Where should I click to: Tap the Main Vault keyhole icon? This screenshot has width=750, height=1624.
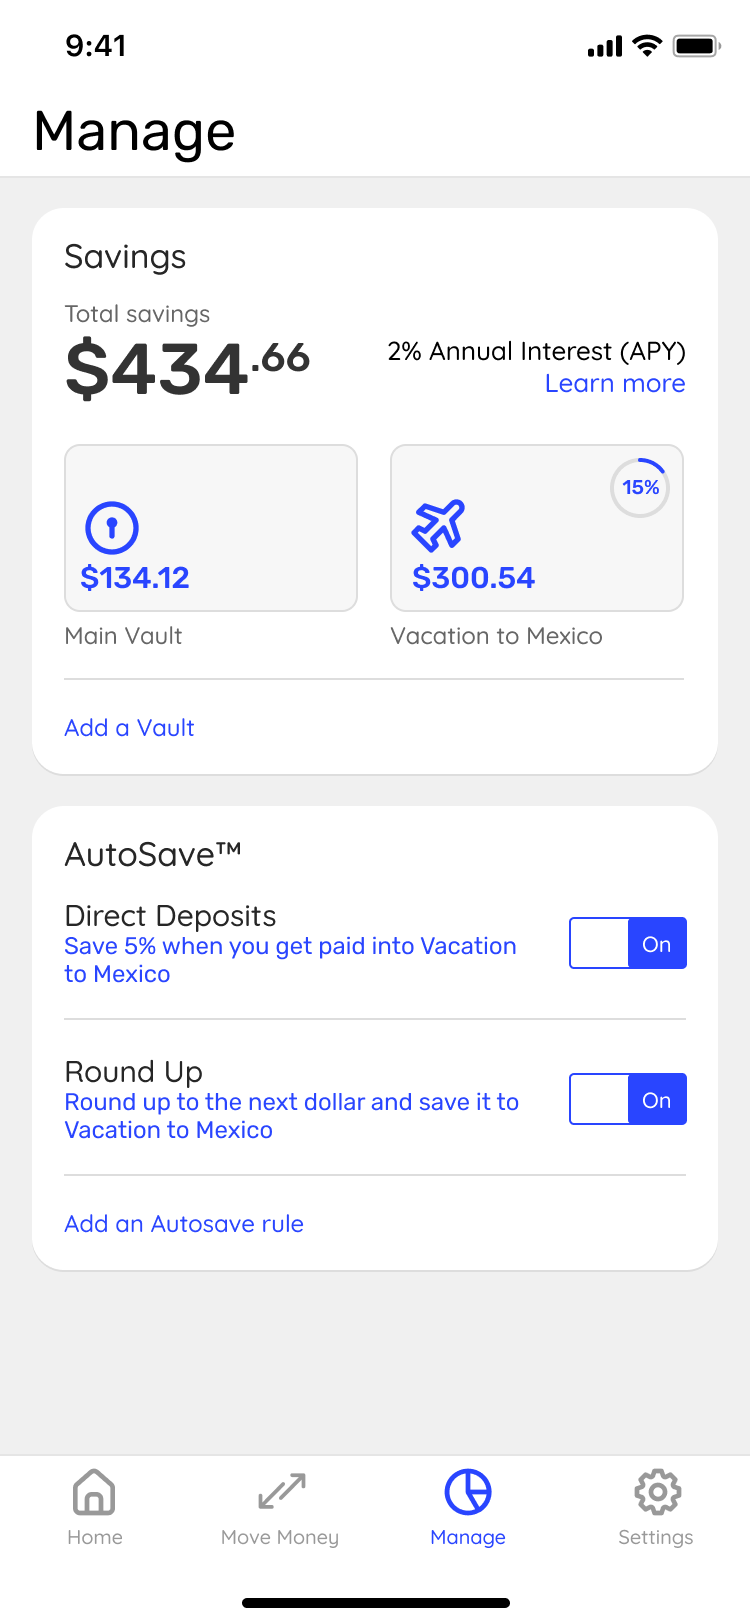[111, 527]
